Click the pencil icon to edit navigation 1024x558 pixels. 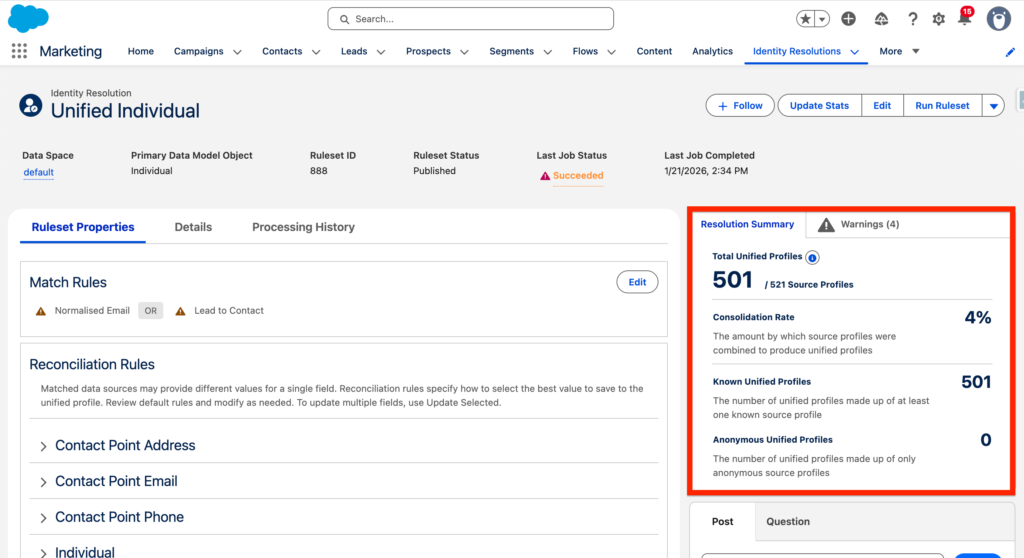pos(1010,52)
